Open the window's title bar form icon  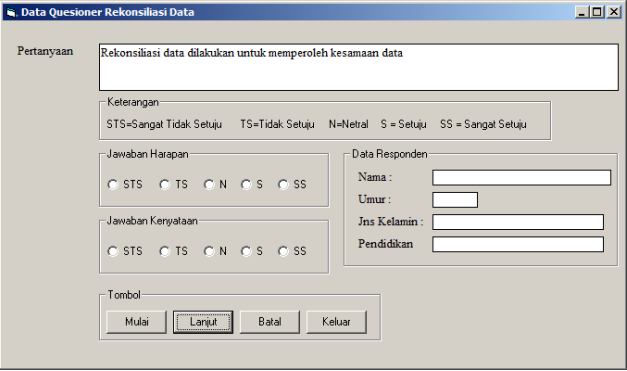(11, 12)
